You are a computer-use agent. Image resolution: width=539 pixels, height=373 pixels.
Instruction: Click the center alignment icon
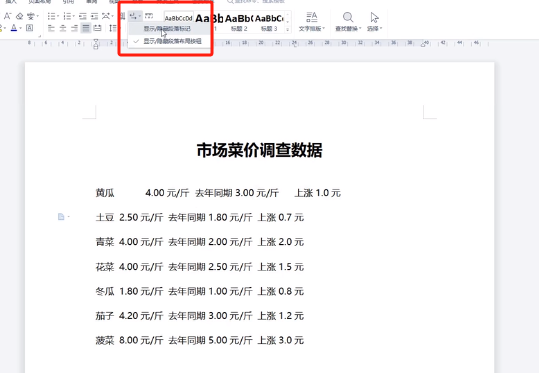pyautogui.click(x=63, y=28)
